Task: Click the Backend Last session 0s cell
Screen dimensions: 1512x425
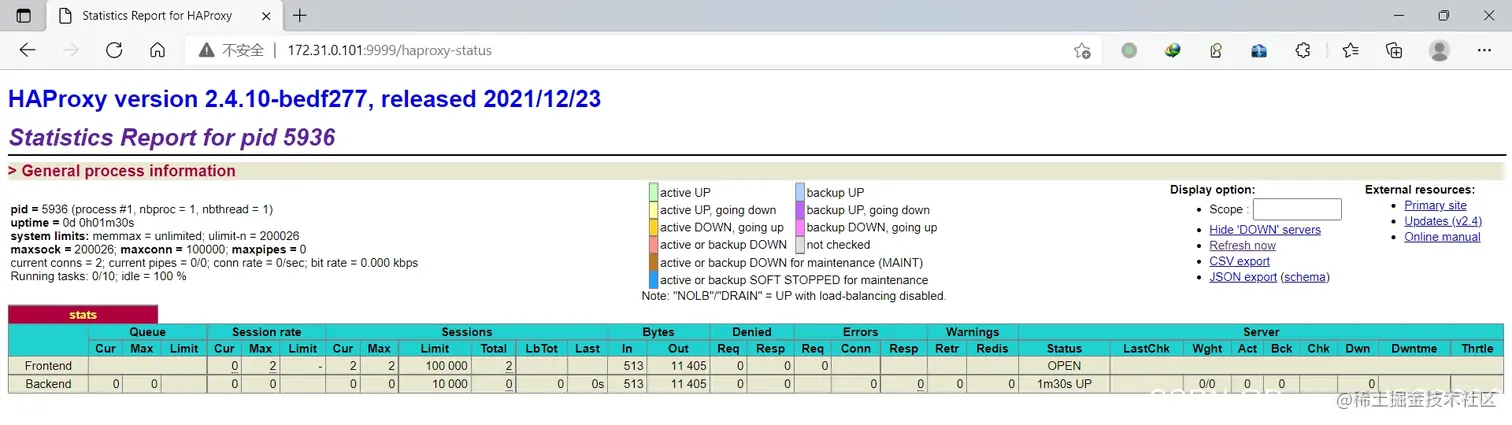Action: coord(588,384)
